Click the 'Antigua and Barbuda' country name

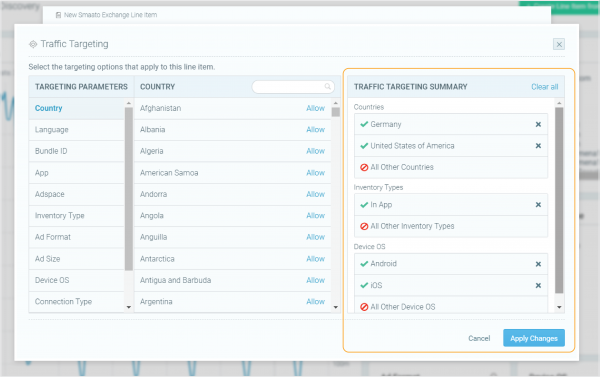pos(175,280)
